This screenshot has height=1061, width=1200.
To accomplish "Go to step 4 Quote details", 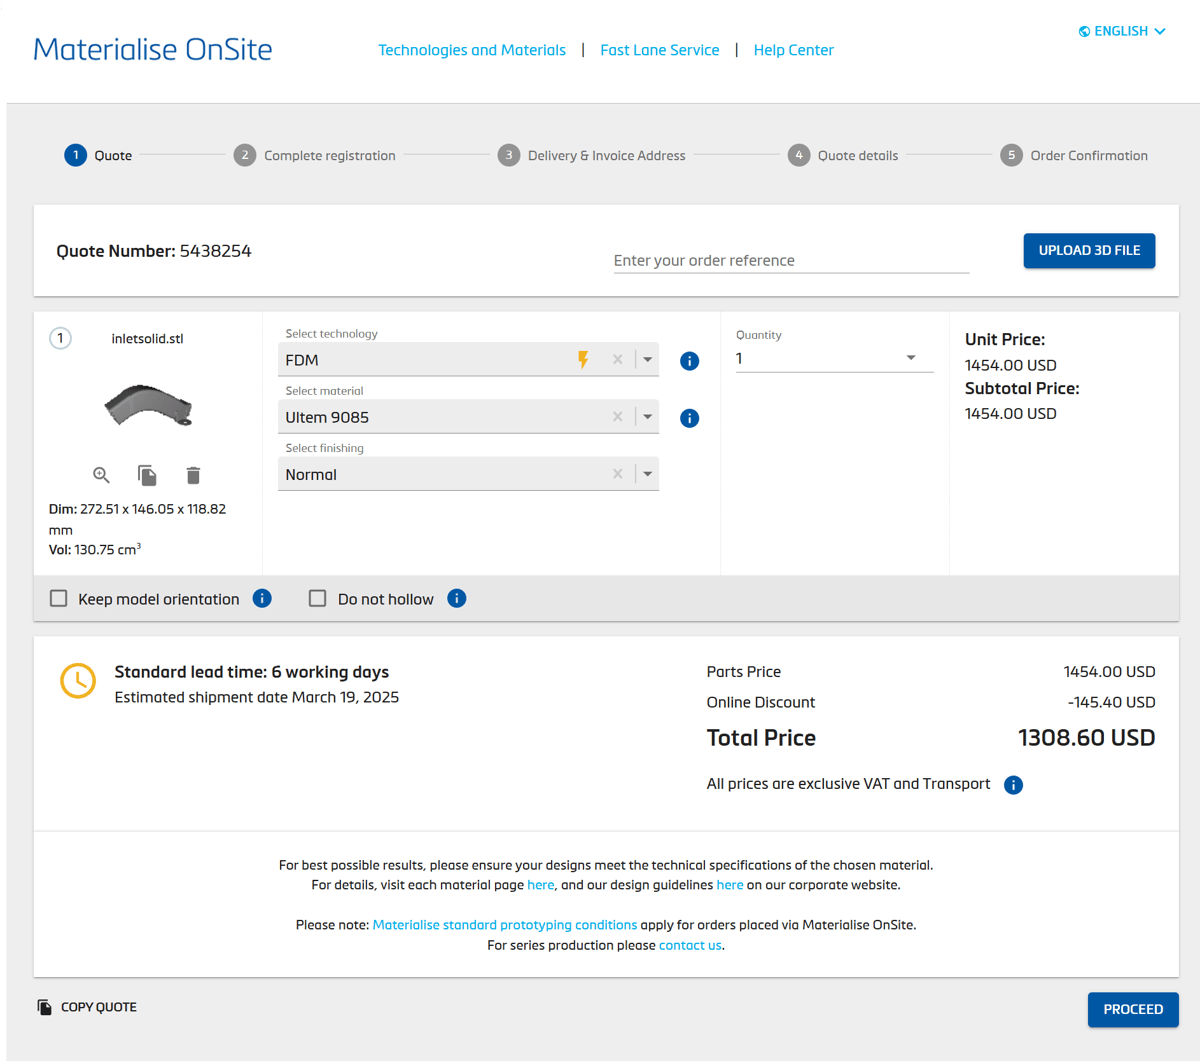I will pos(843,155).
